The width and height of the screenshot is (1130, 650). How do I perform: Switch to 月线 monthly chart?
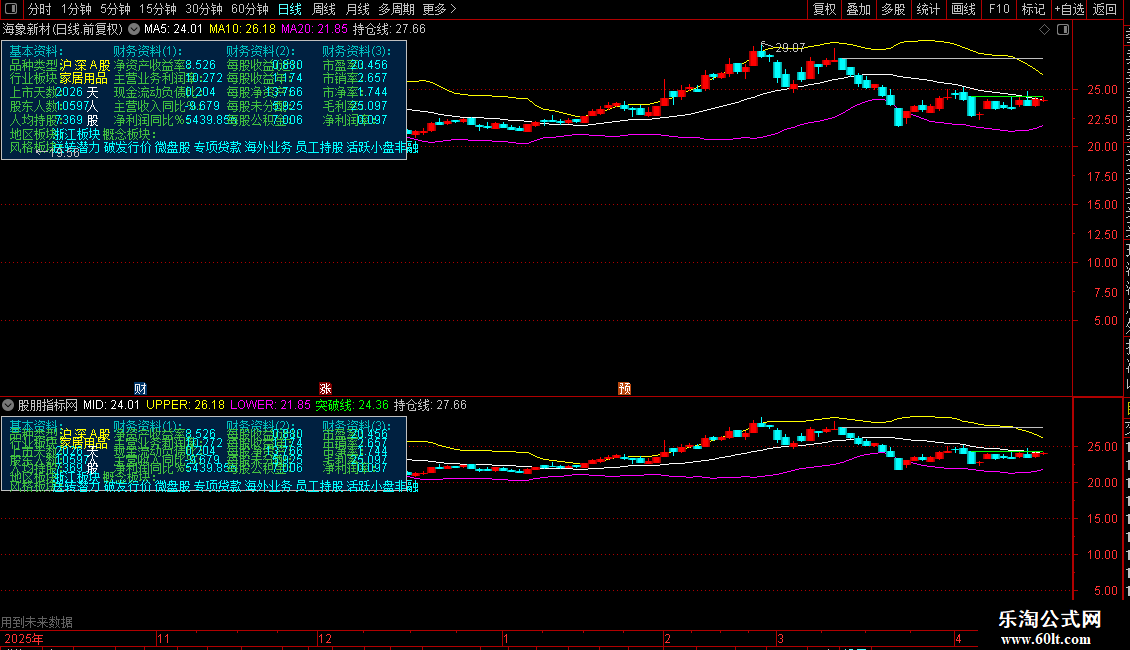tap(357, 9)
